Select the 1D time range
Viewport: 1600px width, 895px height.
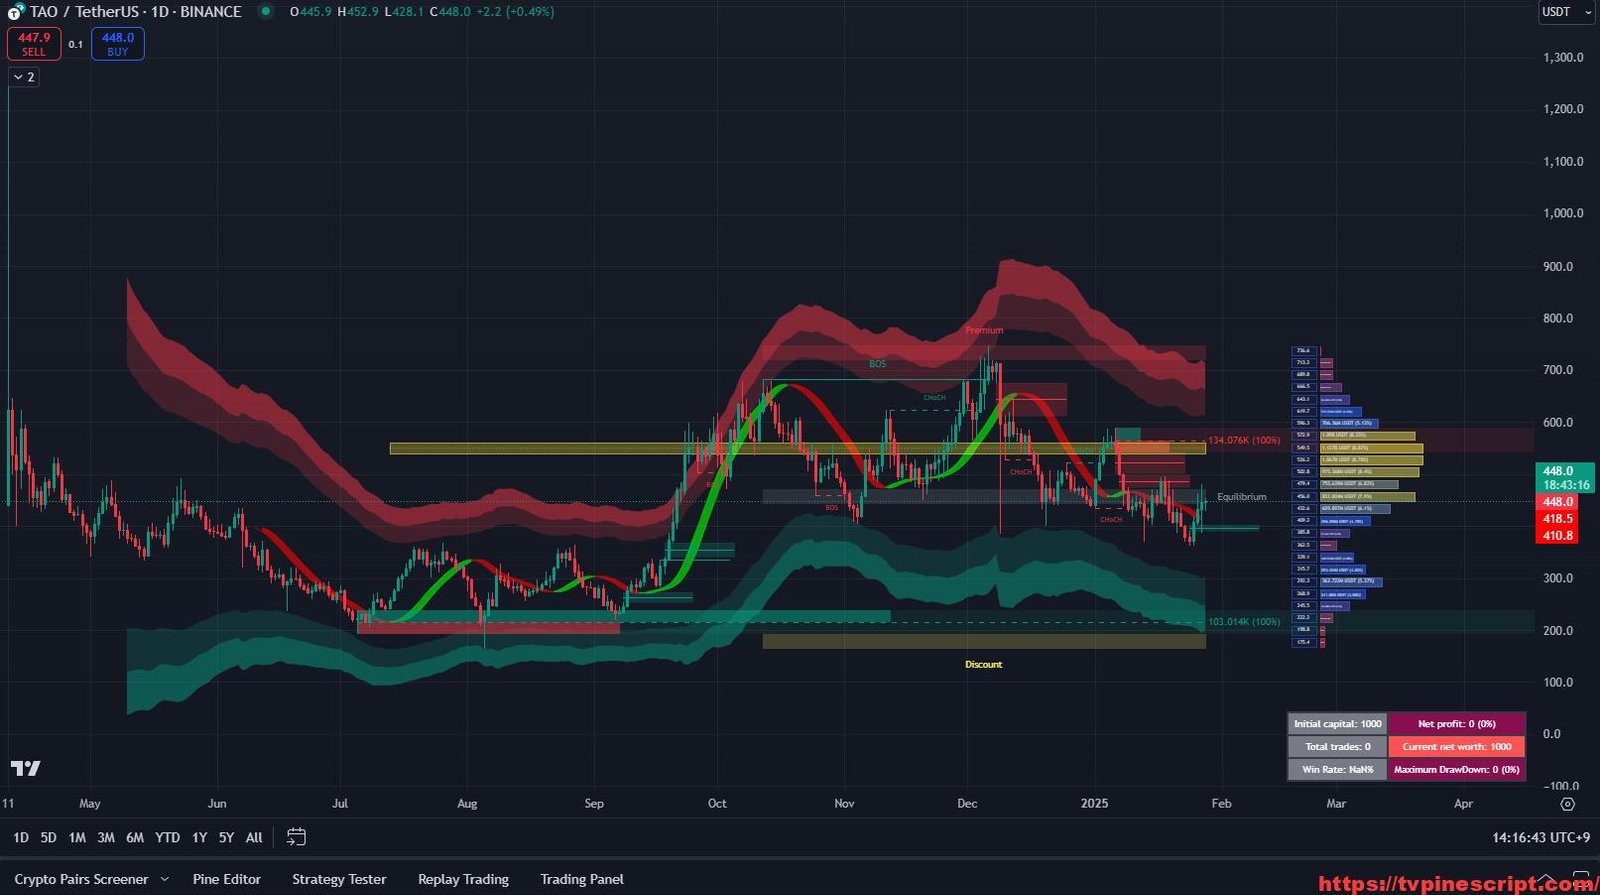point(21,838)
